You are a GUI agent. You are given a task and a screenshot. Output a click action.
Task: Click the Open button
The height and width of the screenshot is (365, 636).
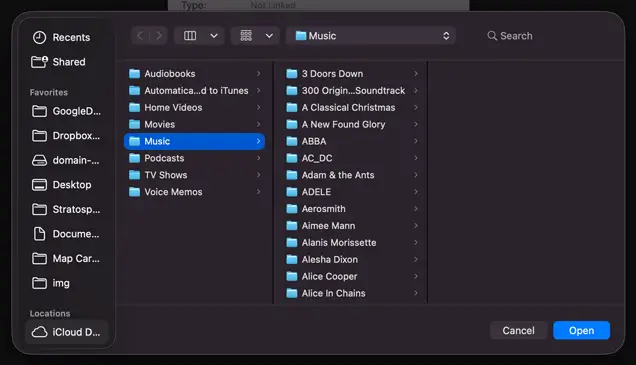[581, 331]
